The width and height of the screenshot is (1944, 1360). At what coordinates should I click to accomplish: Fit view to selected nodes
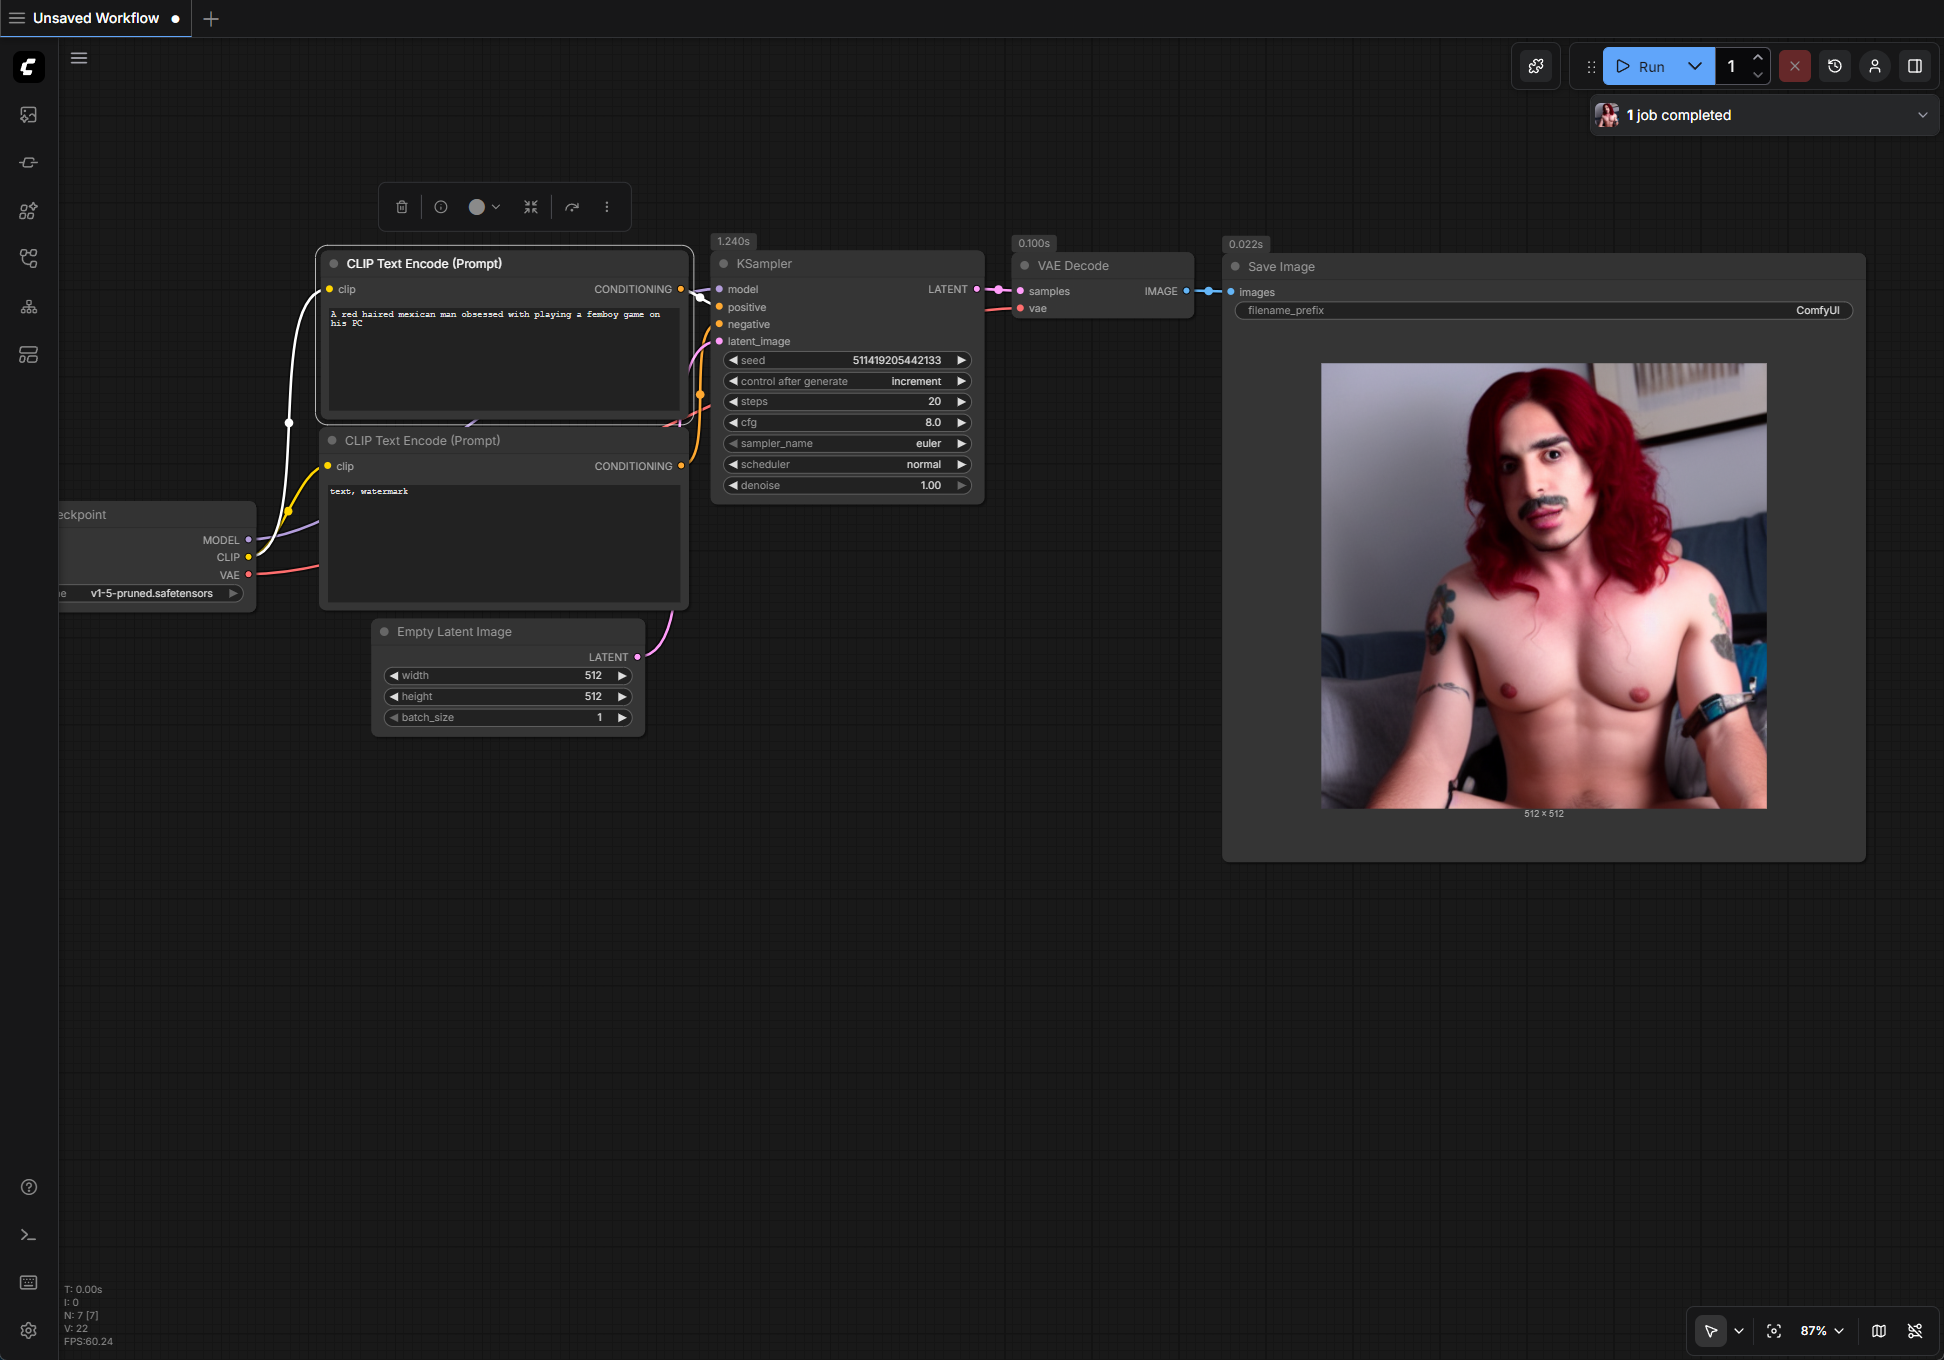(x=1774, y=1331)
